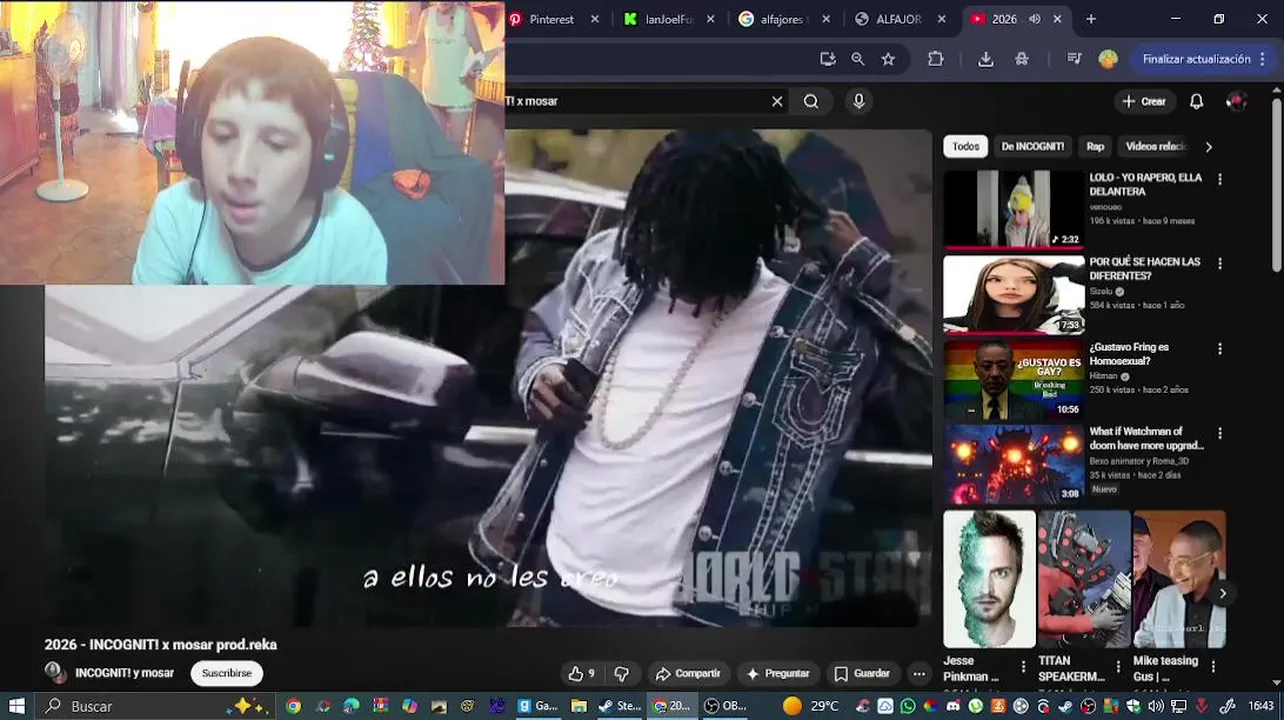Open Gustavo Fring es Homosexual thumbnail

1013,379
